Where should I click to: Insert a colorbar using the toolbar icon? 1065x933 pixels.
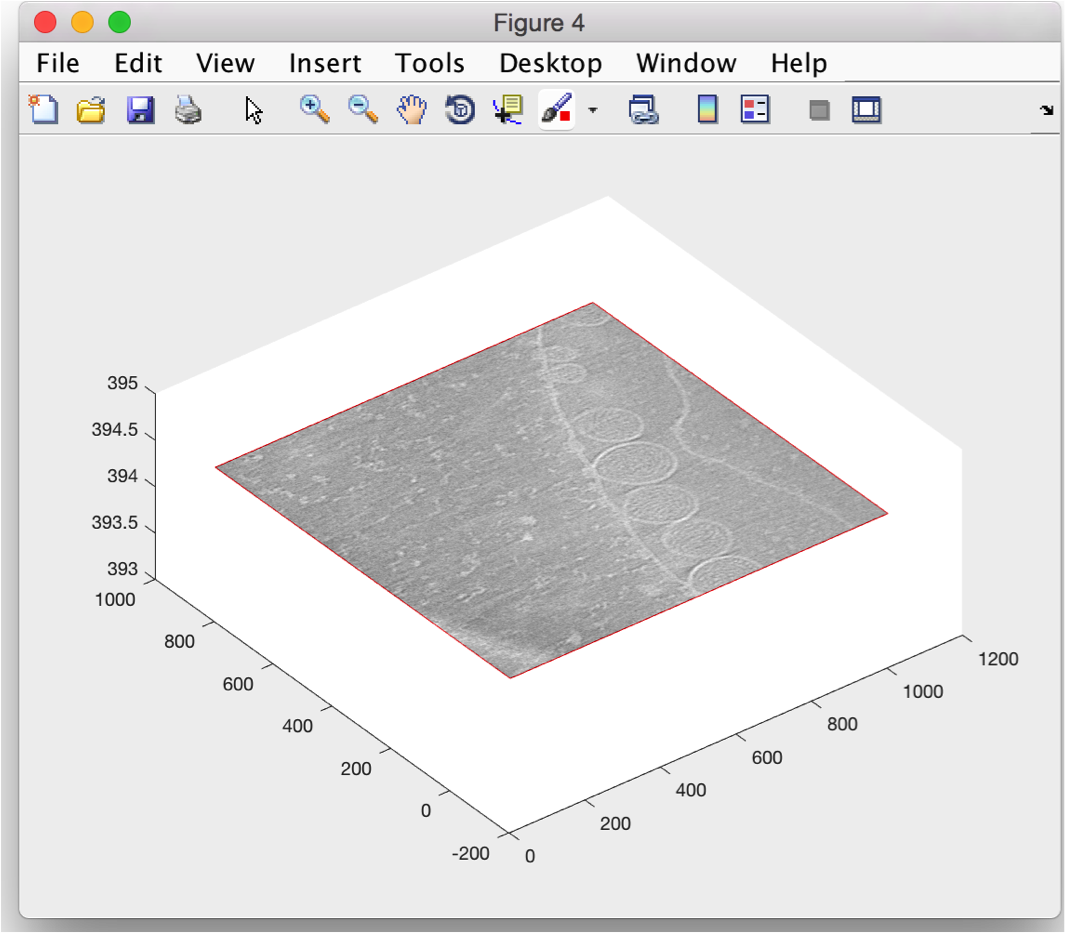708,109
